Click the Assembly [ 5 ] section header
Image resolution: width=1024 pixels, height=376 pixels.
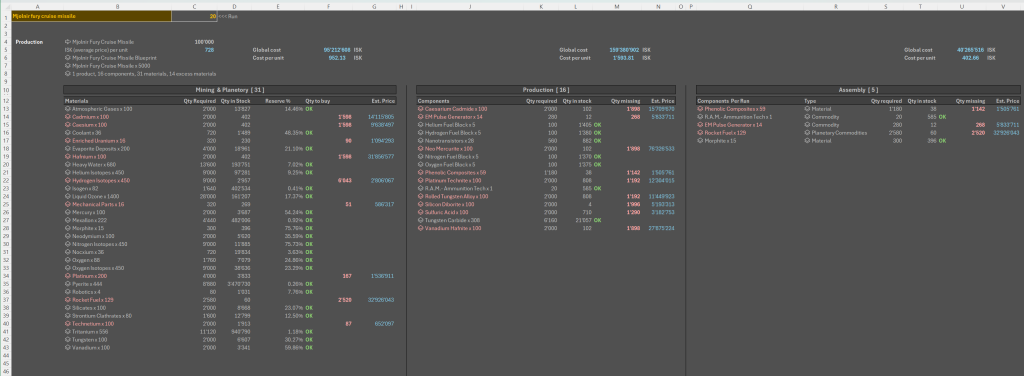pyautogui.click(x=857, y=89)
